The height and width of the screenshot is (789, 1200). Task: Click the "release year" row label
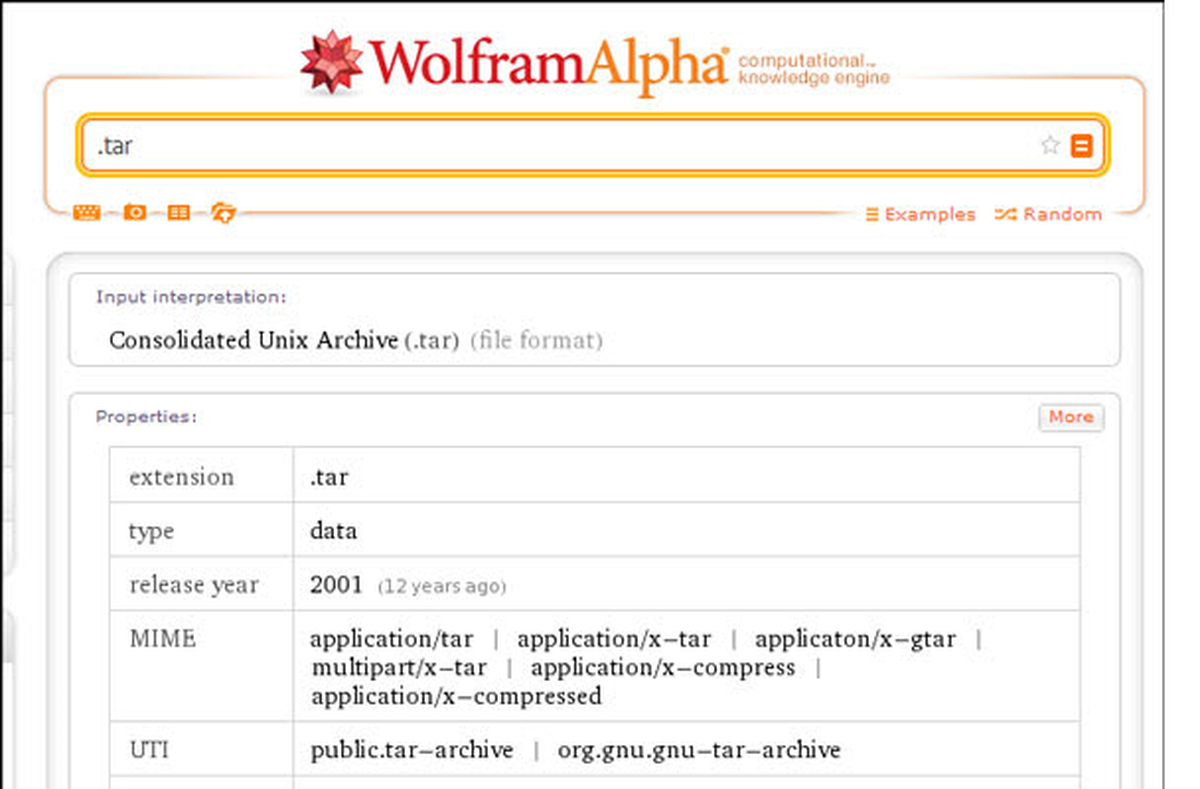point(194,585)
